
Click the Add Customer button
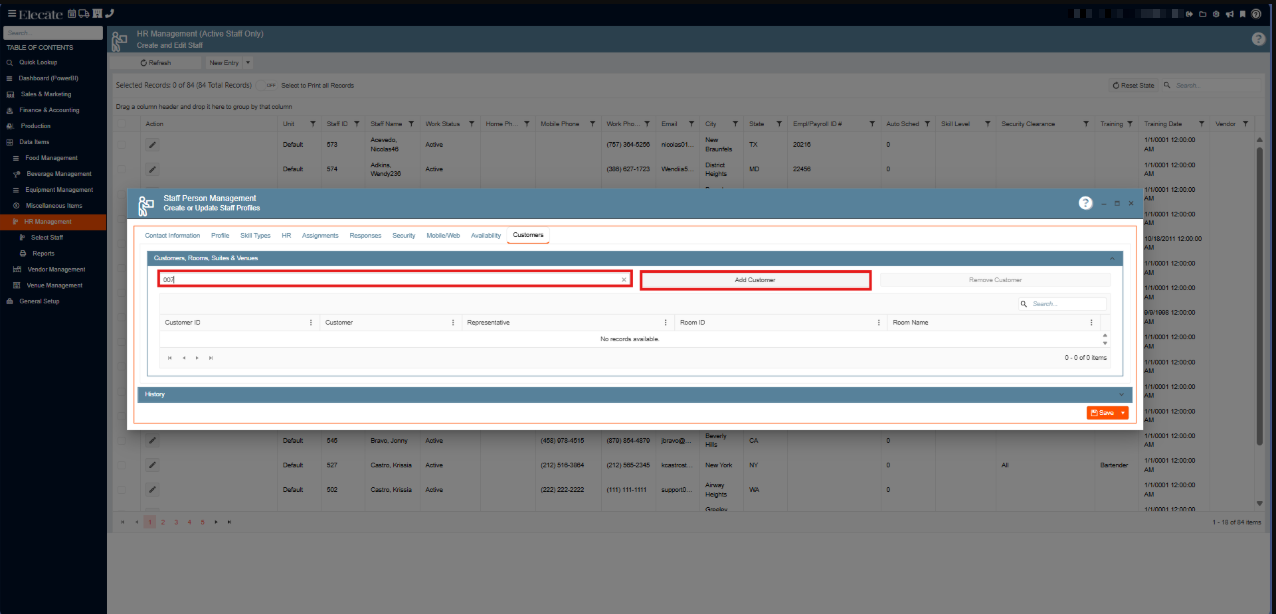click(755, 280)
